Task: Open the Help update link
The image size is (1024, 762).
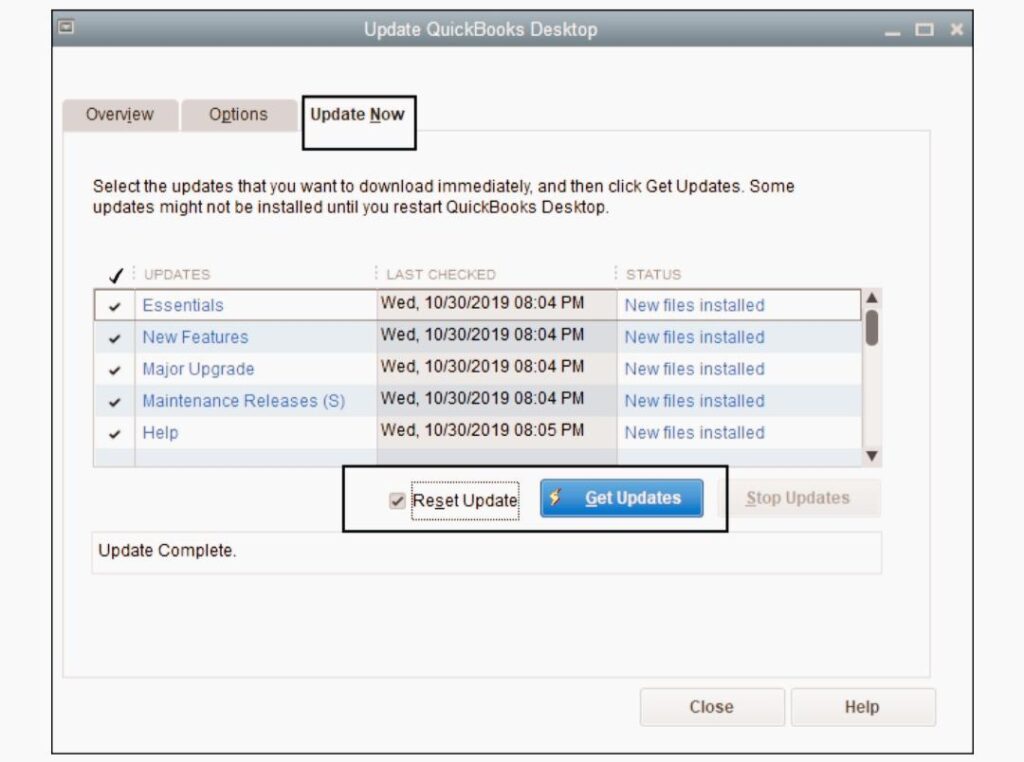Action: click(x=160, y=432)
